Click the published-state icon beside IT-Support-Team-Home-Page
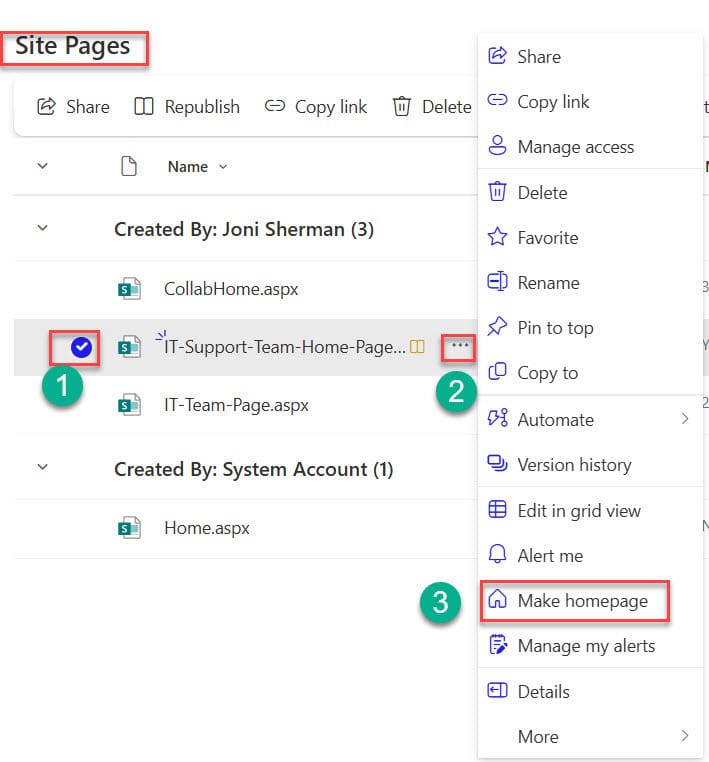Viewport: 709px width, 762px height. pos(417,346)
